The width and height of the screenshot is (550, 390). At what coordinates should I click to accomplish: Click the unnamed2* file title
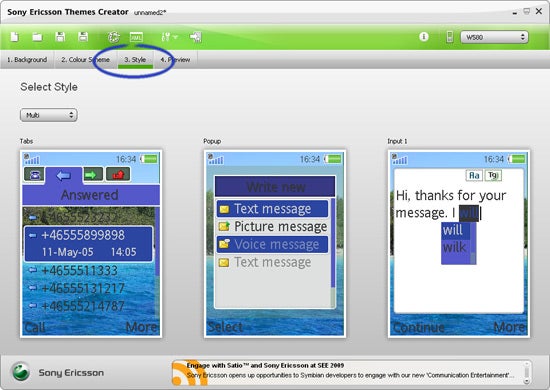(150, 13)
